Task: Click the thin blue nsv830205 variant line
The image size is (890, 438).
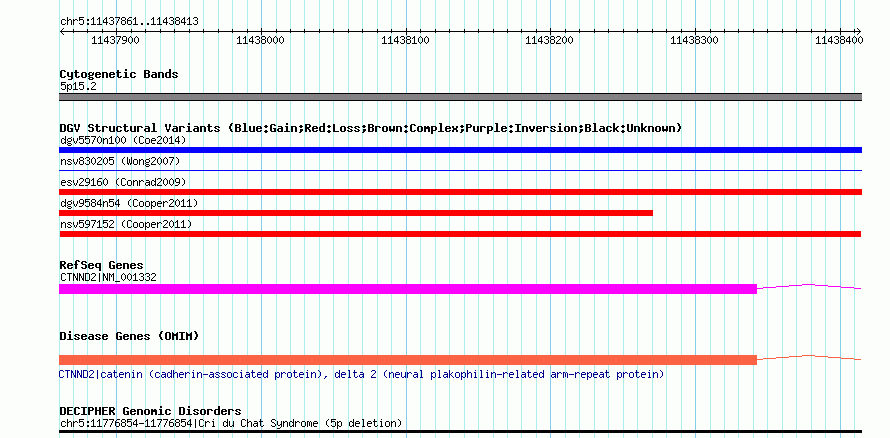Action: click(460, 170)
